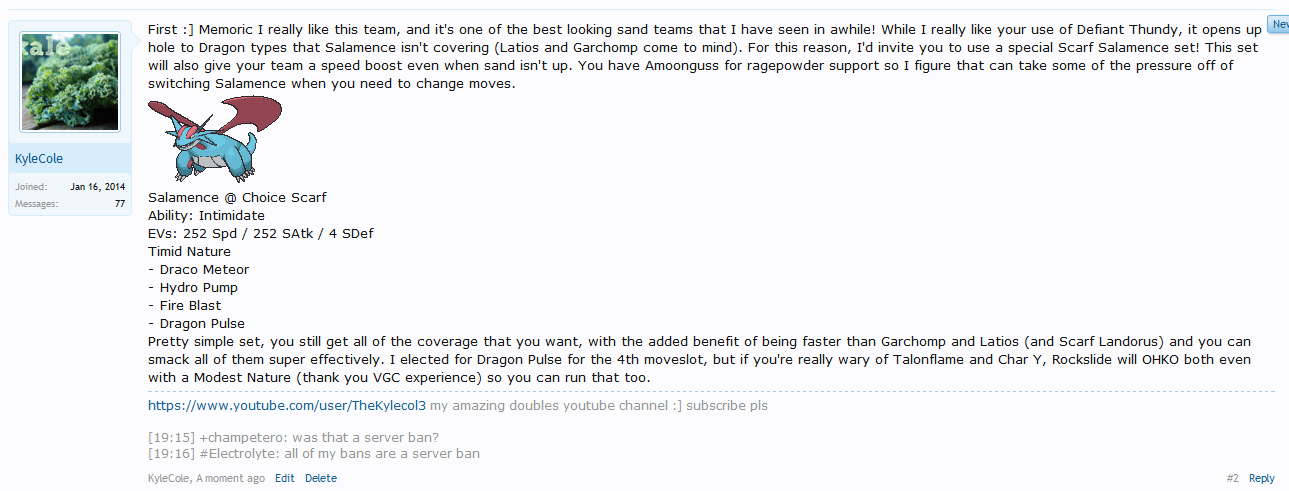The width and height of the screenshot is (1289, 491).
Task: Open the #2 post permalink
Action: [x=1232, y=479]
